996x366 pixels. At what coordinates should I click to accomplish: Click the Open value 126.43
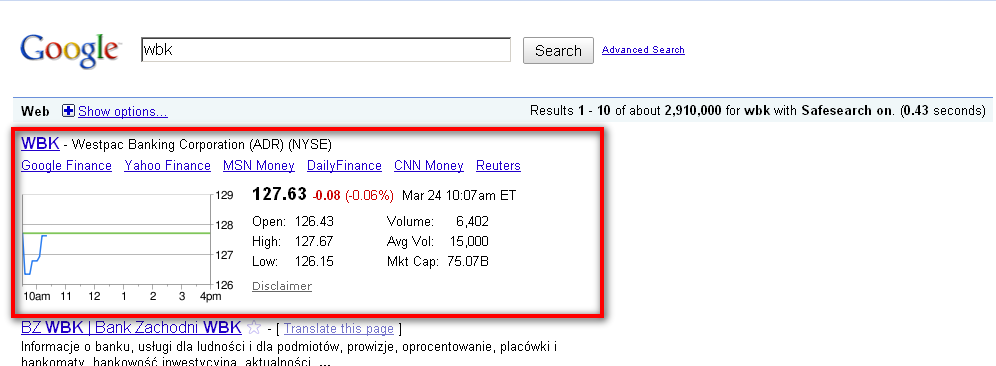(314, 222)
